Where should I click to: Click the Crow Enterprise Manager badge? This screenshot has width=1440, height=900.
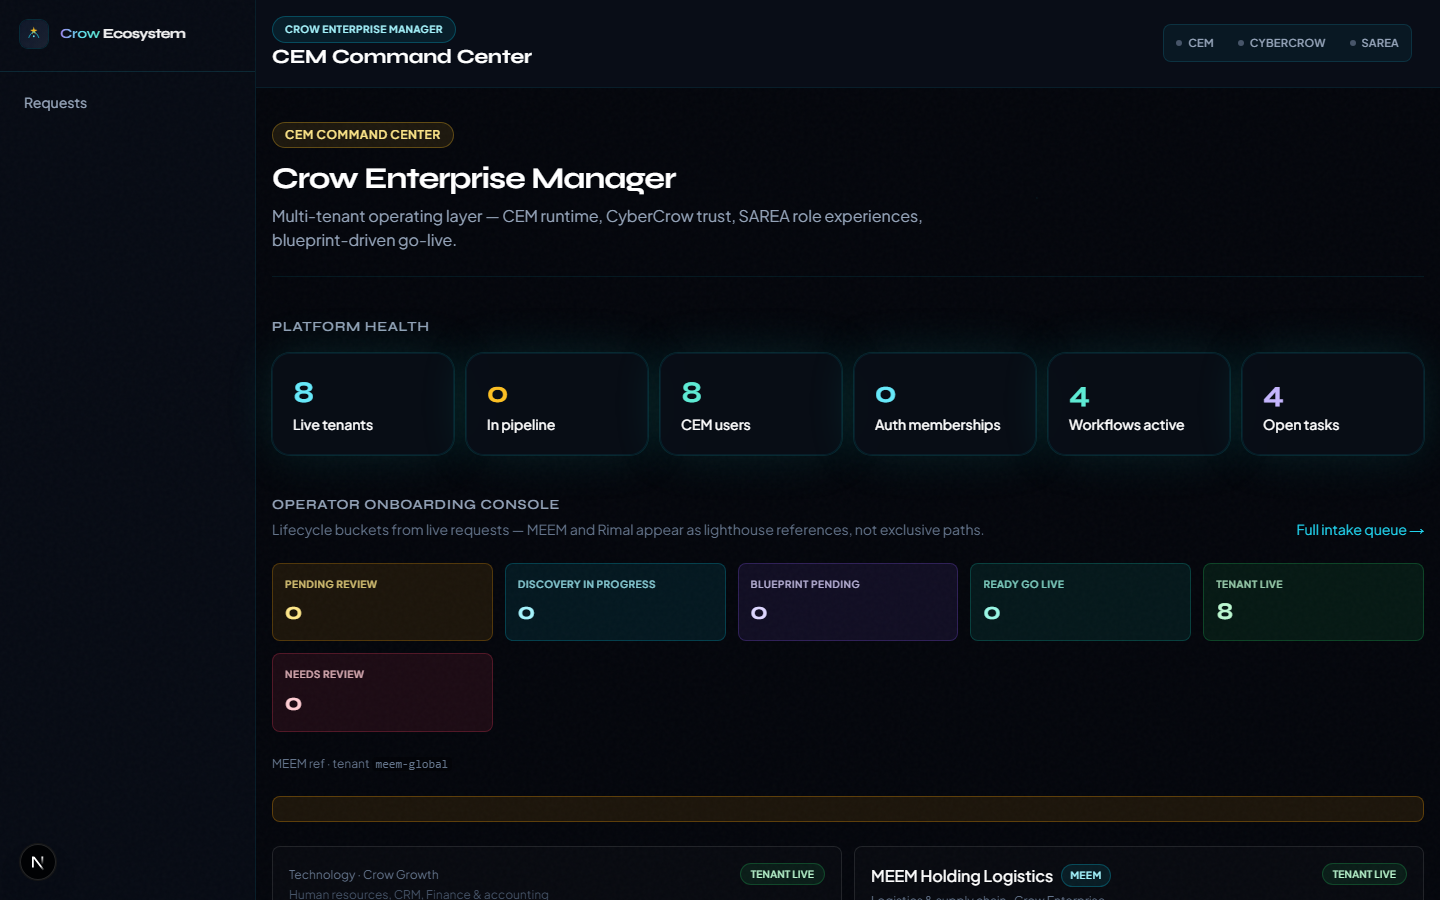(x=364, y=29)
